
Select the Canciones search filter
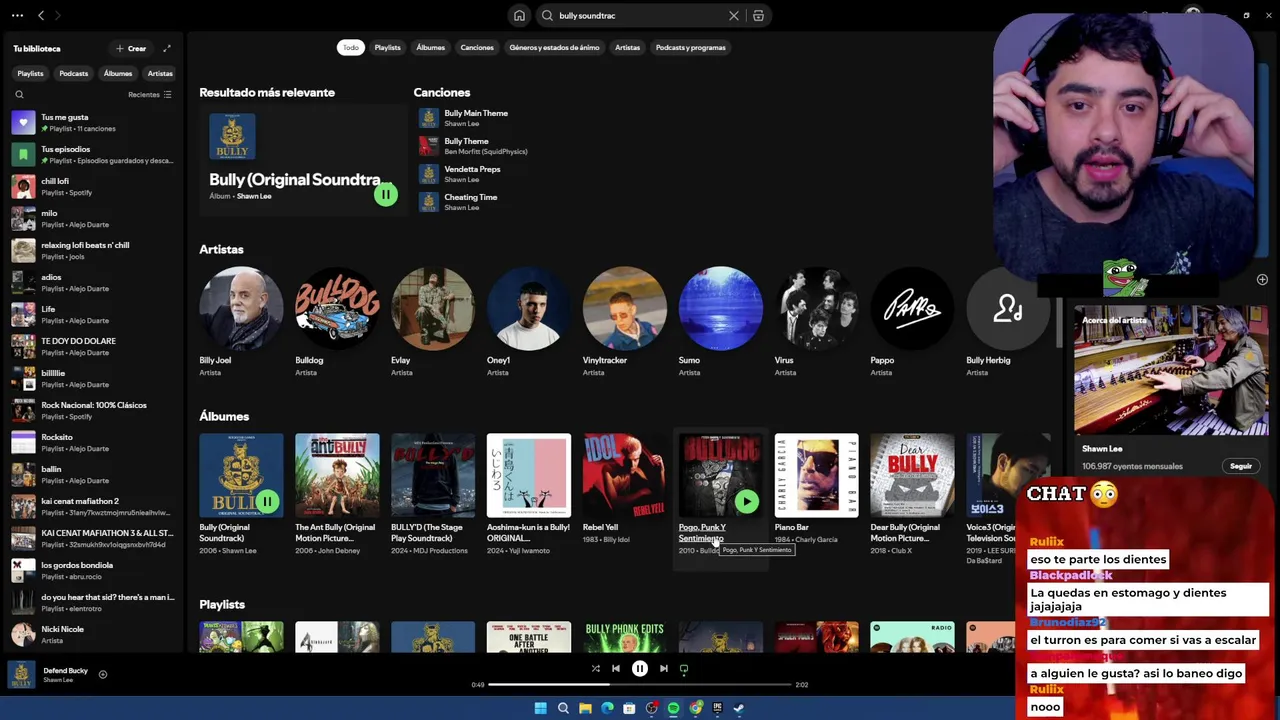[x=477, y=47]
